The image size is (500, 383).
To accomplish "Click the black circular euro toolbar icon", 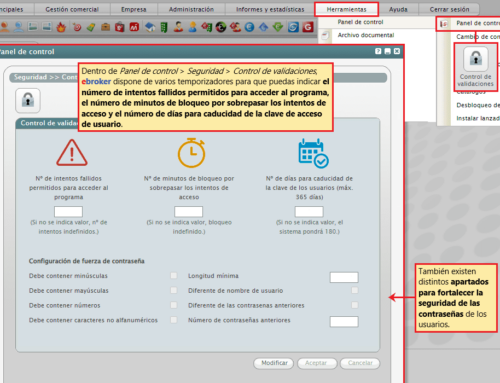I will coord(221,27).
